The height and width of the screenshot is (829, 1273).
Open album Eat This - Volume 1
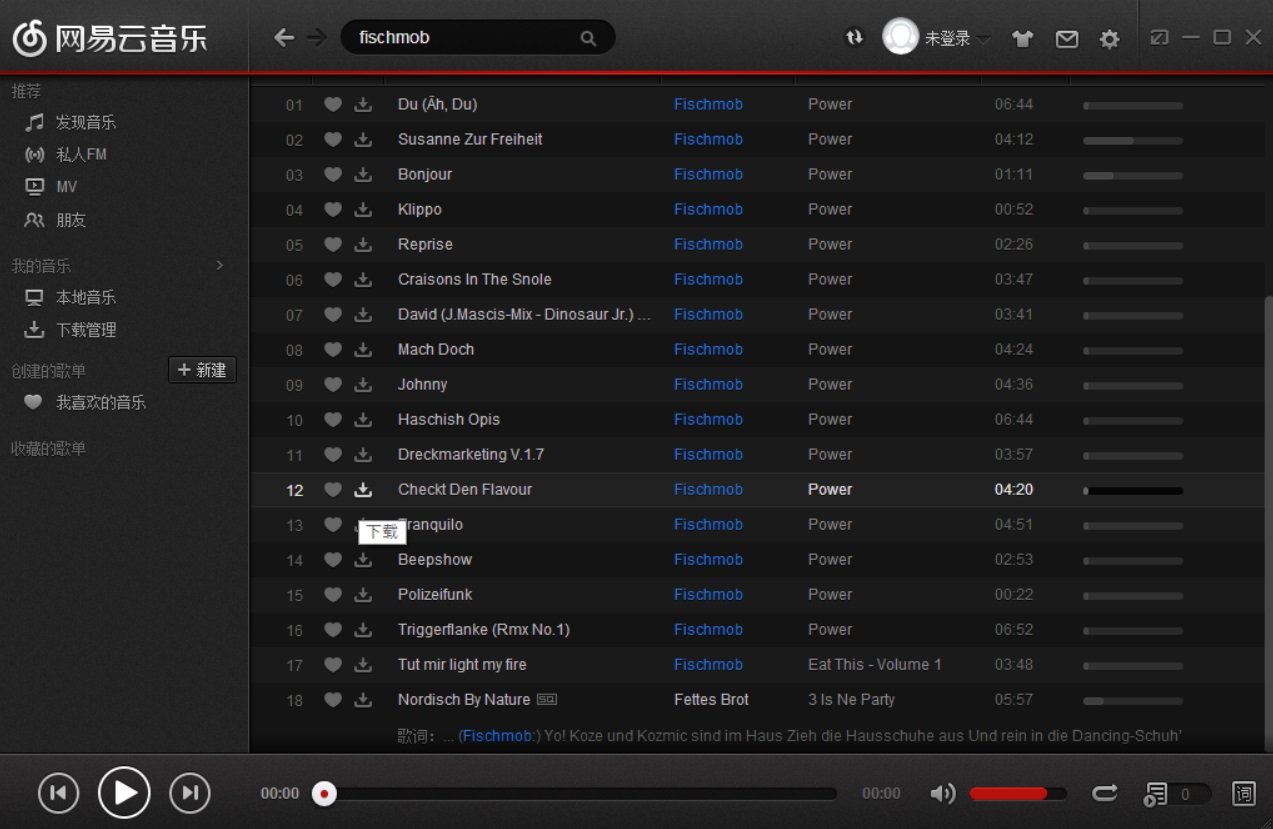pos(875,664)
